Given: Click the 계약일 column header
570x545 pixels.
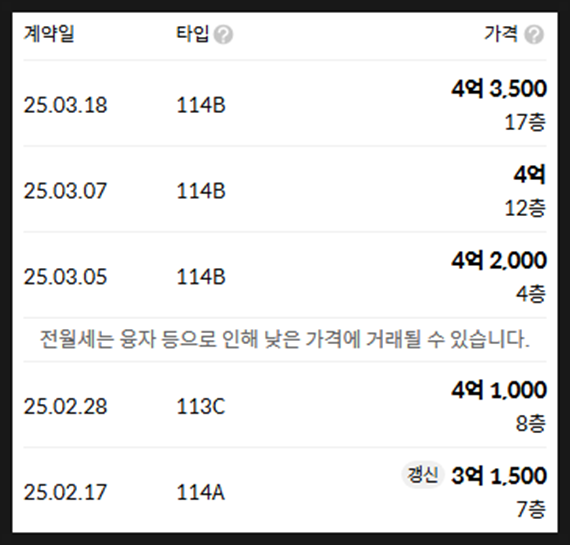Looking at the screenshot, I should [49, 34].
